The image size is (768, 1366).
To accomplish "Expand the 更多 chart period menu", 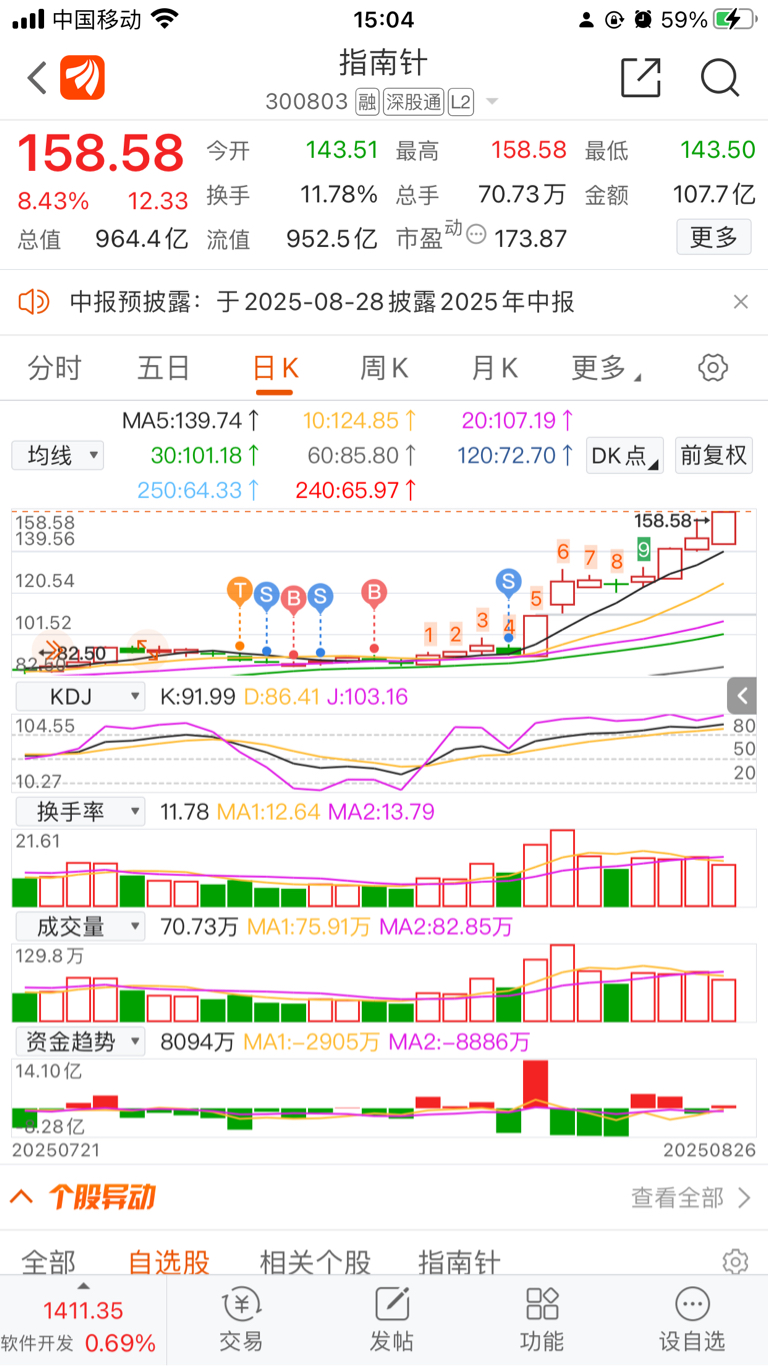I will coord(604,368).
